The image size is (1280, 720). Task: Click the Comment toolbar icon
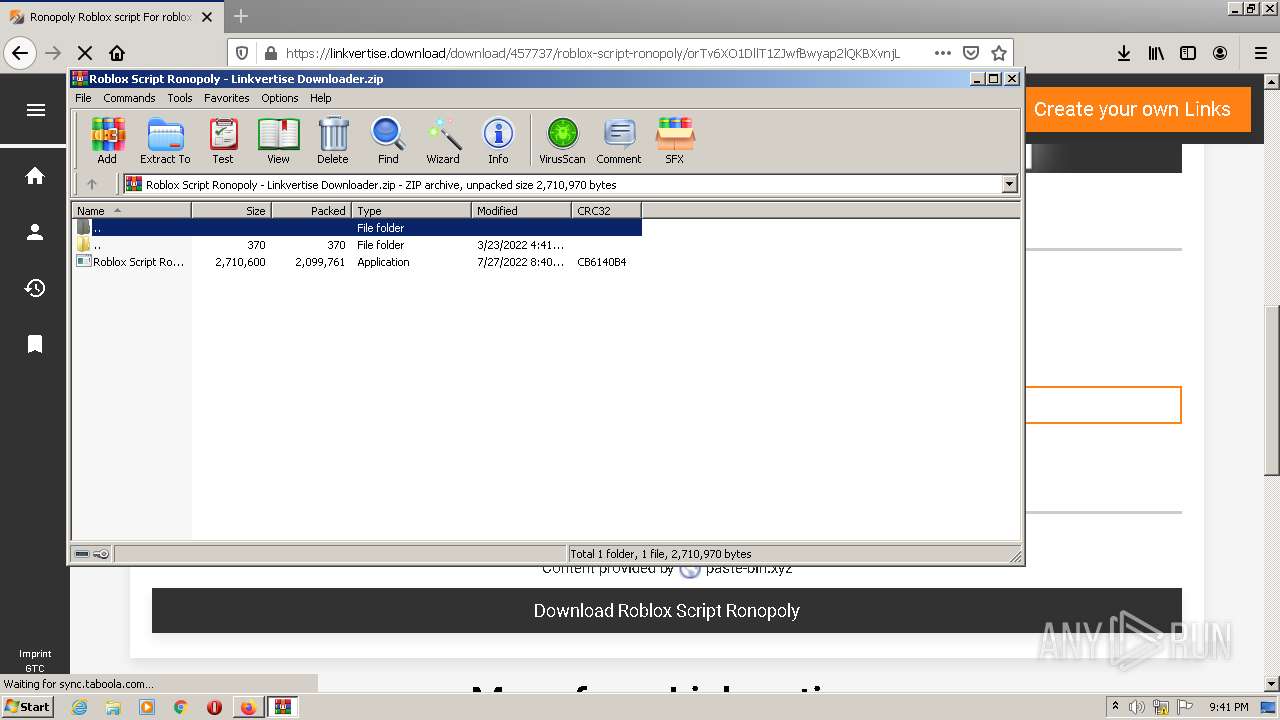[x=619, y=140]
